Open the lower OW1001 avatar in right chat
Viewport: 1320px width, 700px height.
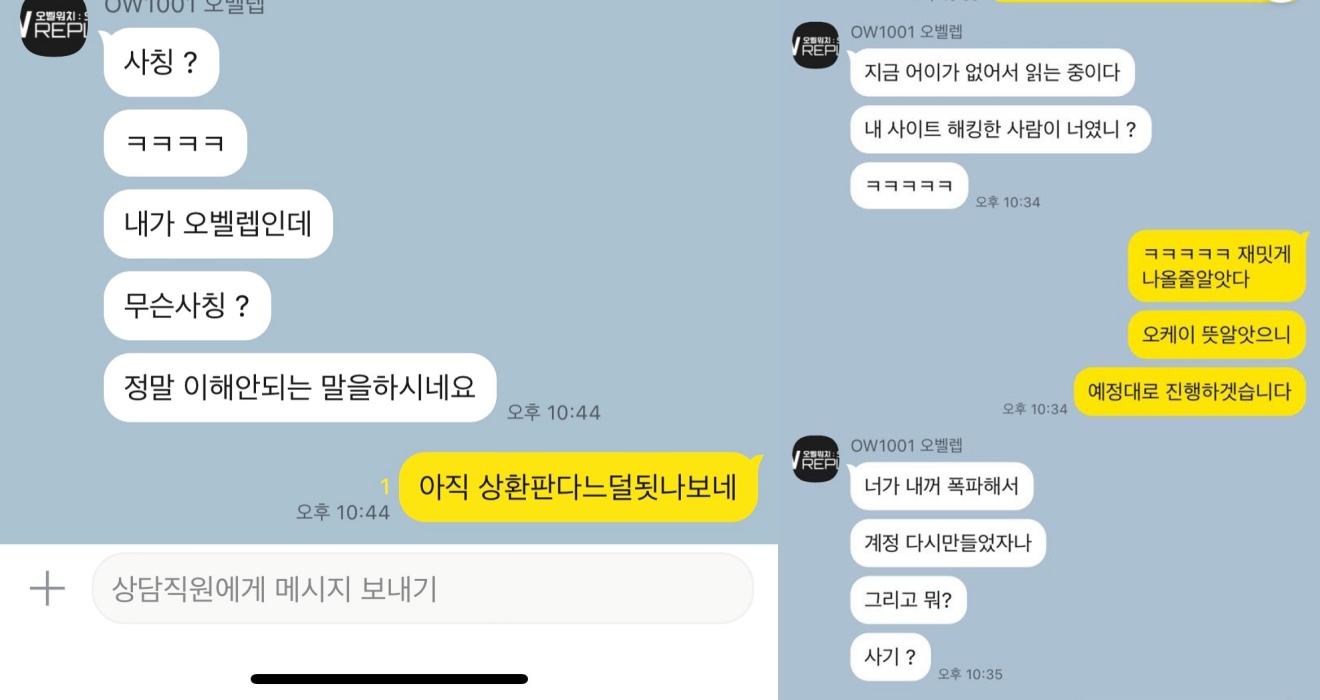(x=815, y=459)
